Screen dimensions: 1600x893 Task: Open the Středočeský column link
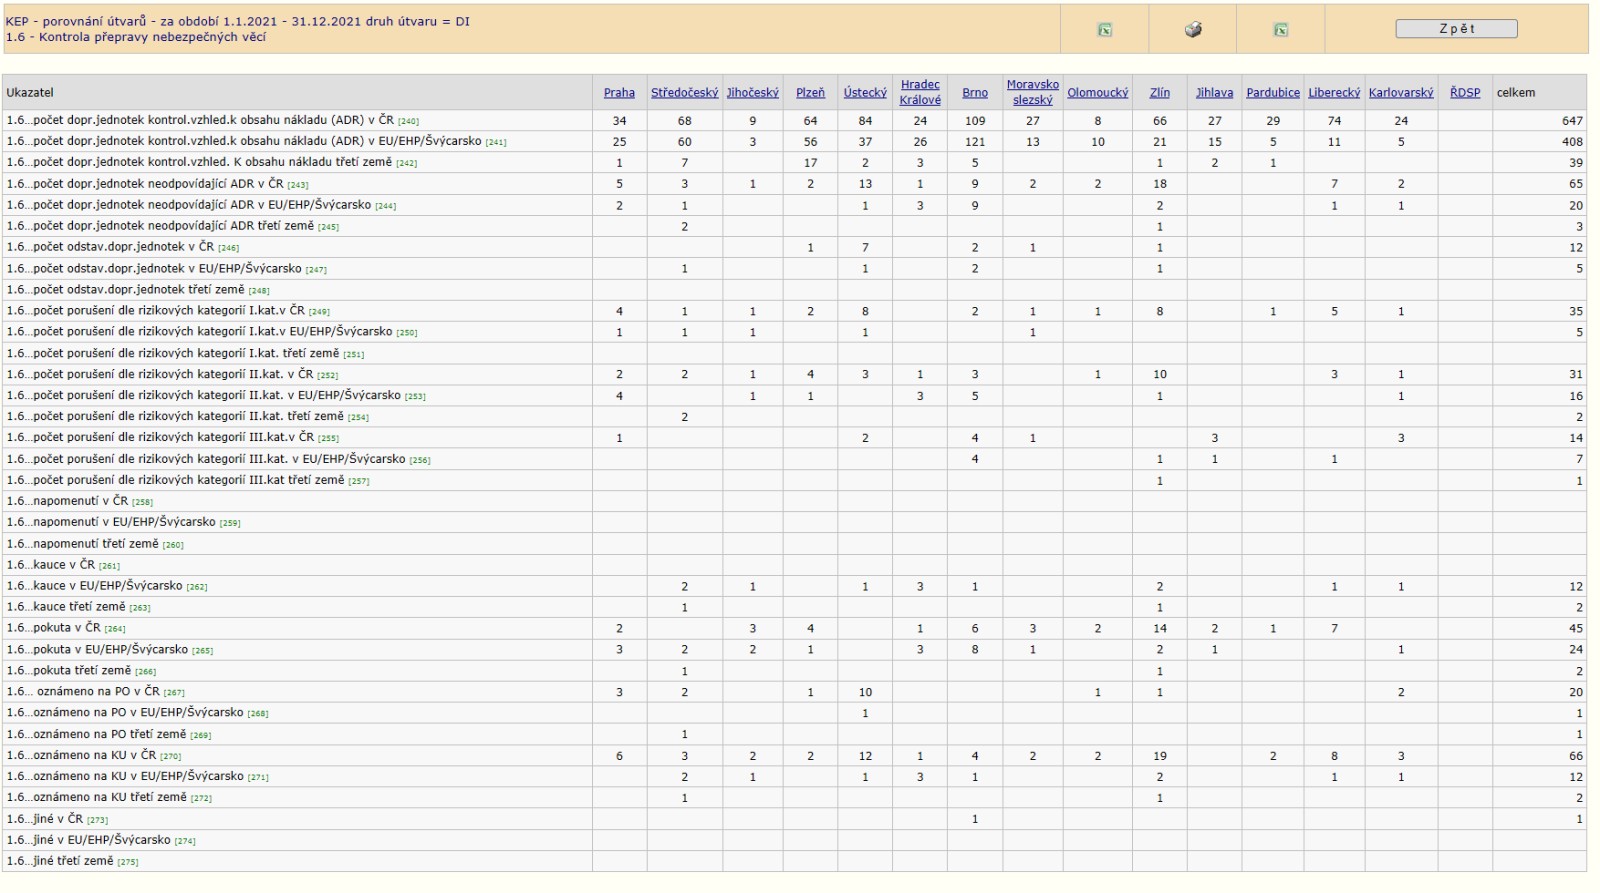coord(684,93)
